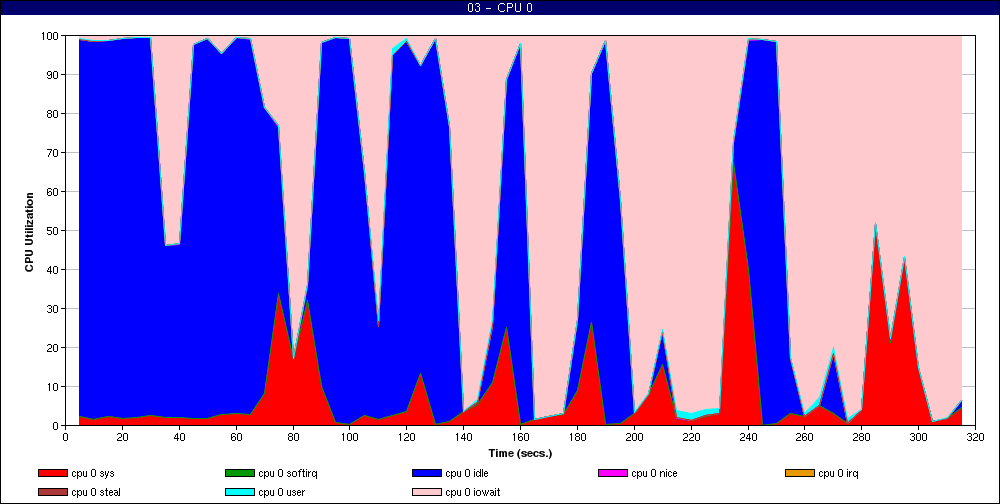The image size is (1000, 504).
Task: Click the 320 tick on the time axis
Action: (x=975, y=436)
